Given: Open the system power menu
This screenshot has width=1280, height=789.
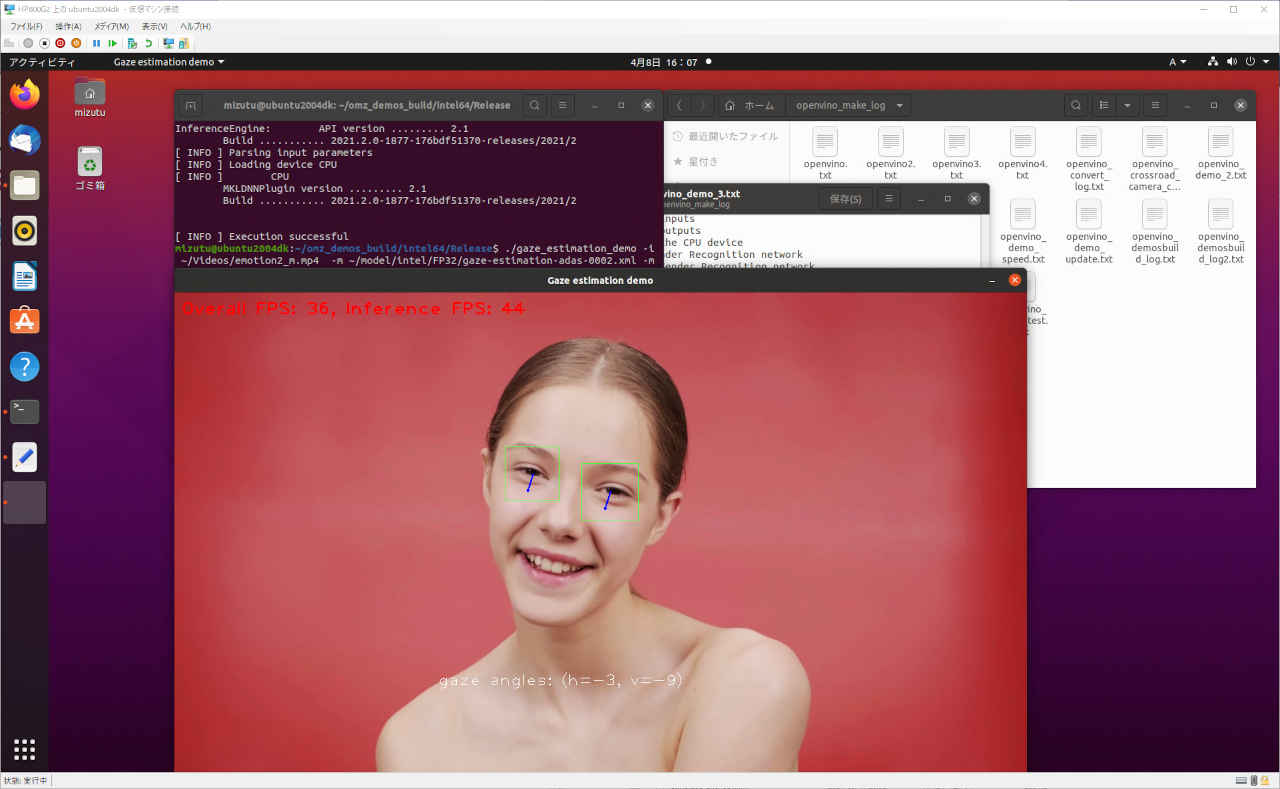Looking at the screenshot, I should (x=1256, y=62).
